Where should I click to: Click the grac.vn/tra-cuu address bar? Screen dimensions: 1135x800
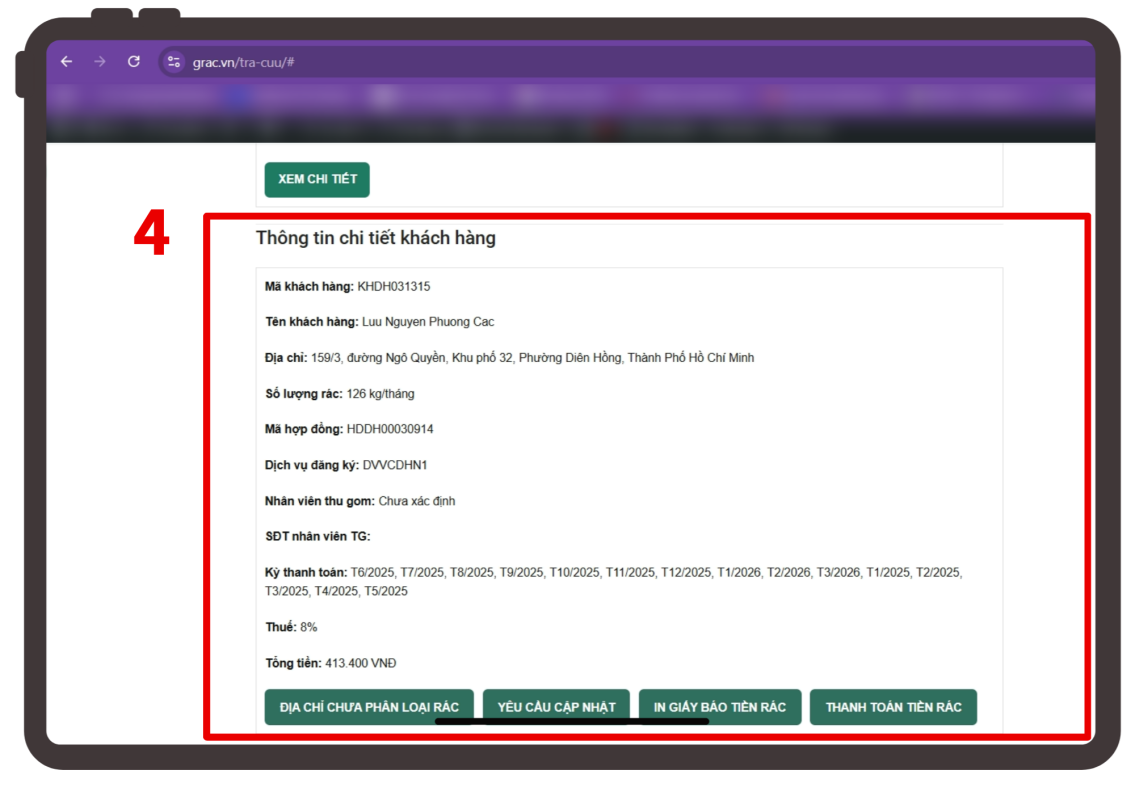pos(400,62)
